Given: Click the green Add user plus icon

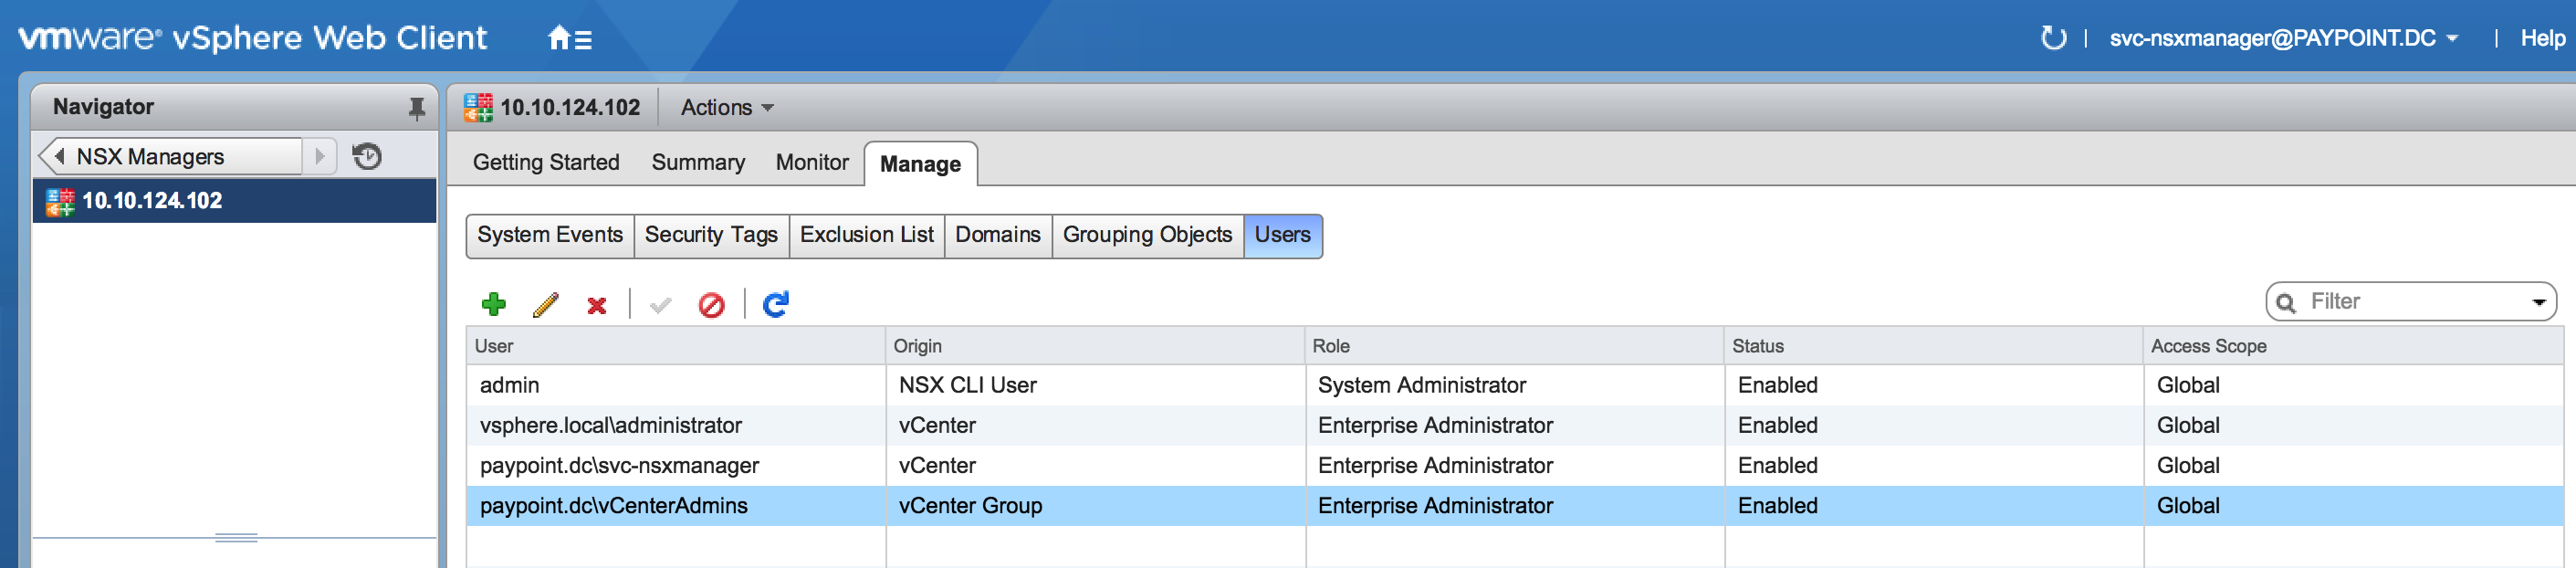Looking at the screenshot, I should pyautogui.click(x=494, y=304).
